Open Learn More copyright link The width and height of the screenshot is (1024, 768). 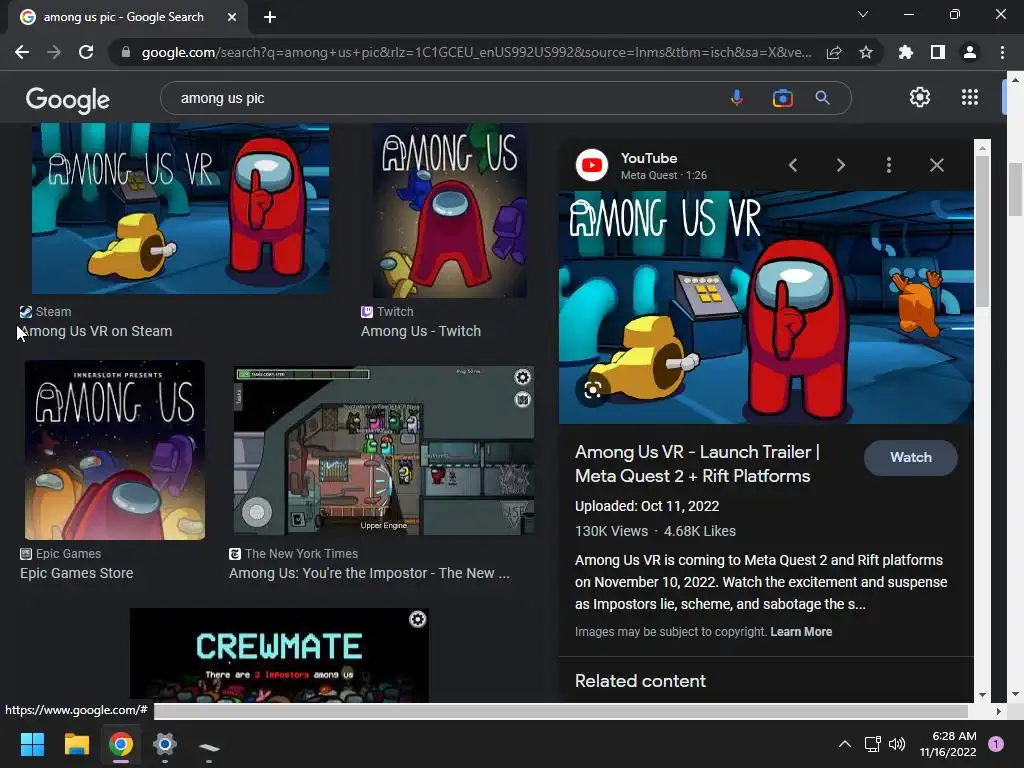[801, 632]
